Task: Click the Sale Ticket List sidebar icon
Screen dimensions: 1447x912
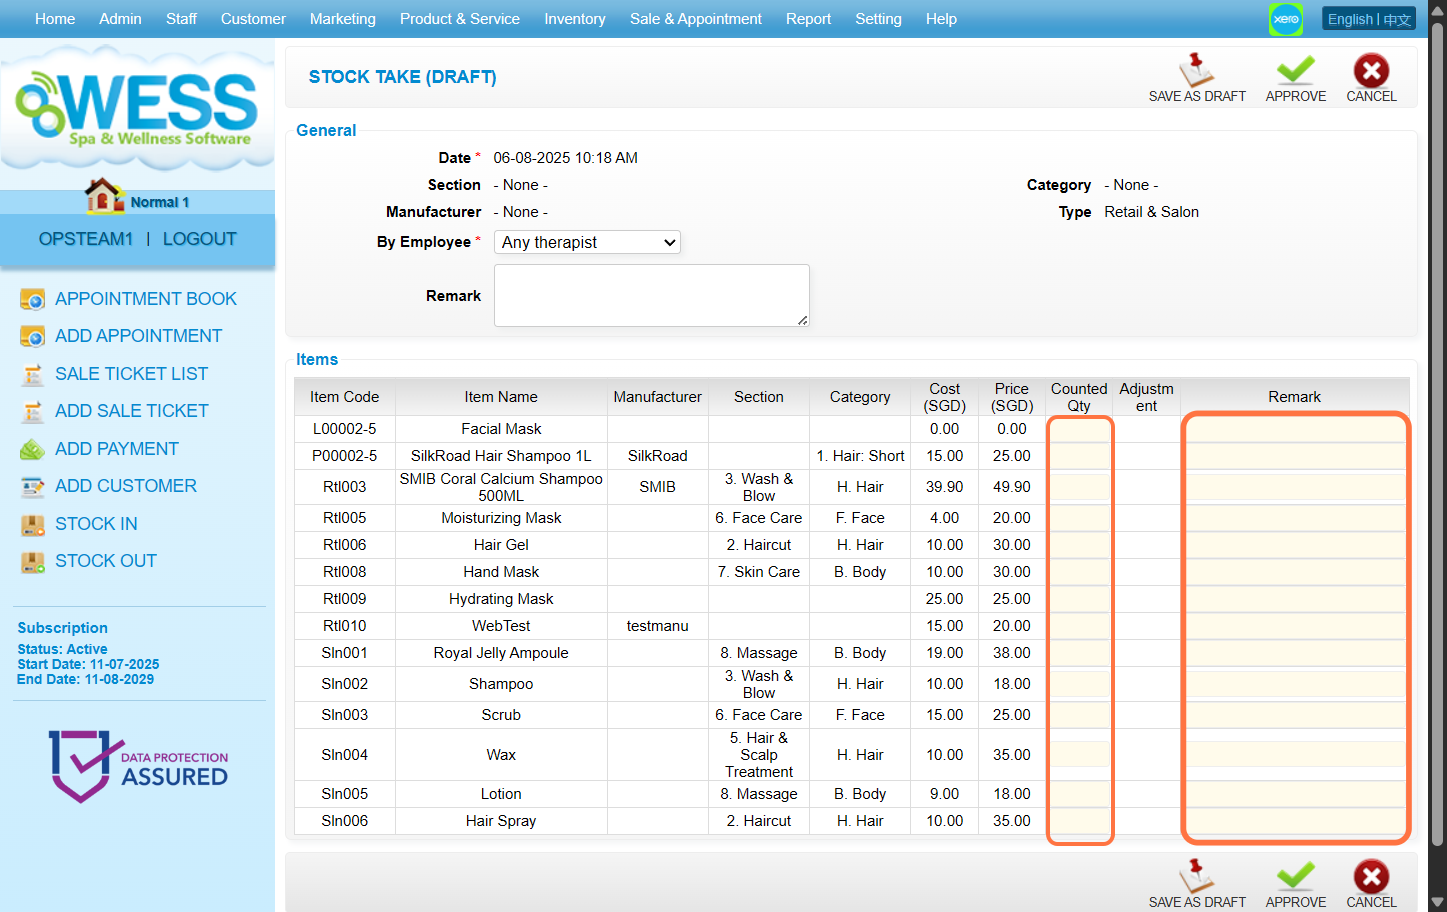Action: click(33, 374)
